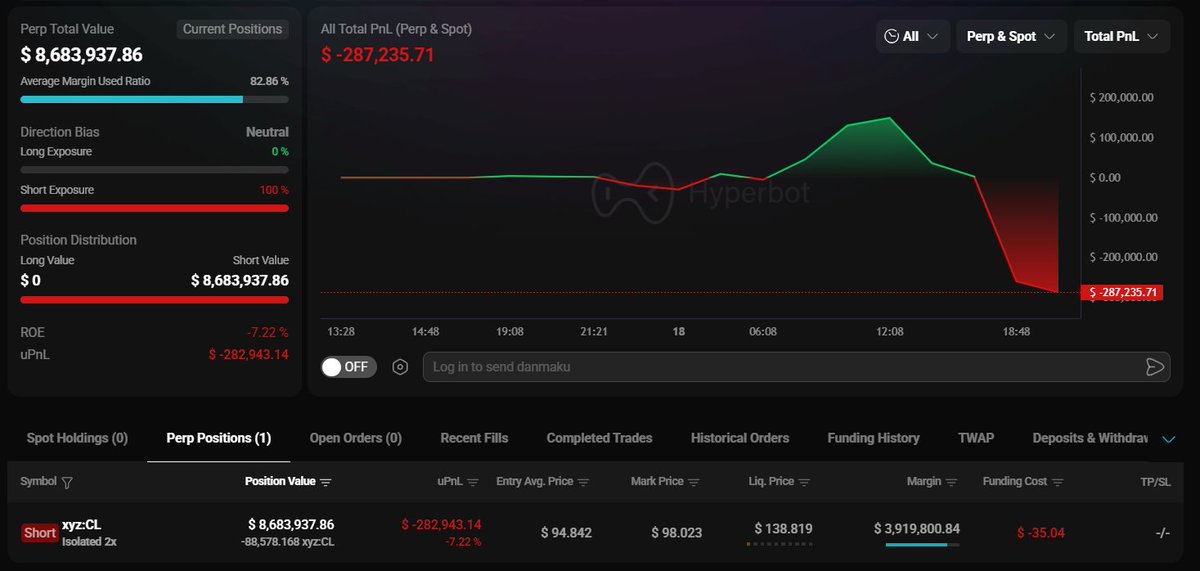Sort by Liq. Price icon

pyautogui.click(x=804, y=482)
